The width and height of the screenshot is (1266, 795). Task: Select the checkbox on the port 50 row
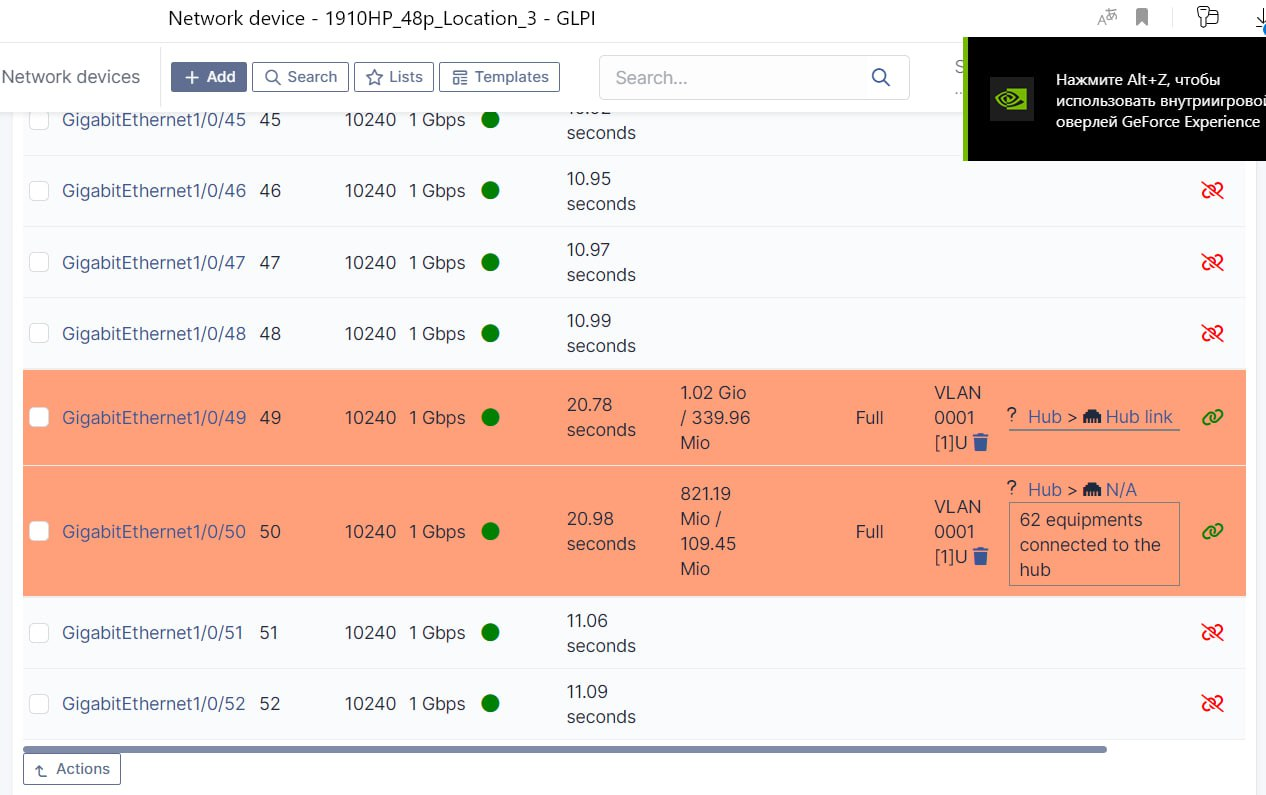pyautogui.click(x=38, y=531)
